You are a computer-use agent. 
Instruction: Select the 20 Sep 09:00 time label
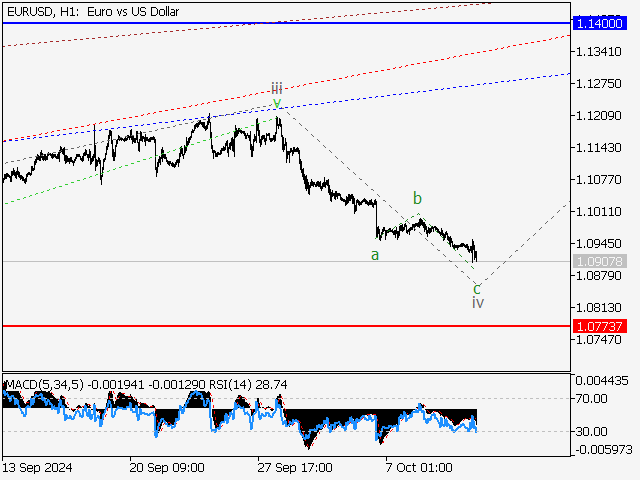pos(168,467)
